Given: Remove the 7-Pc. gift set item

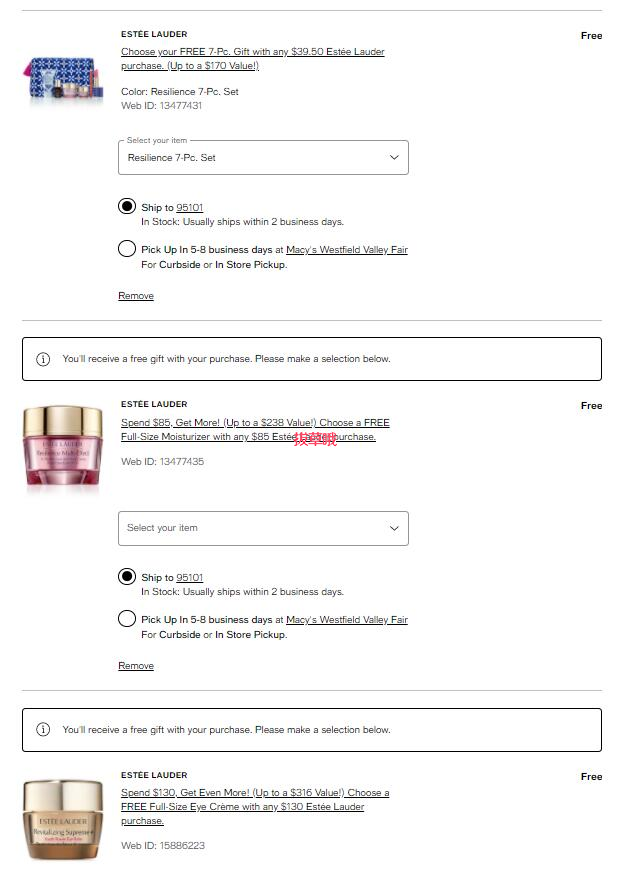Looking at the screenshot, I should pos(136,296).
